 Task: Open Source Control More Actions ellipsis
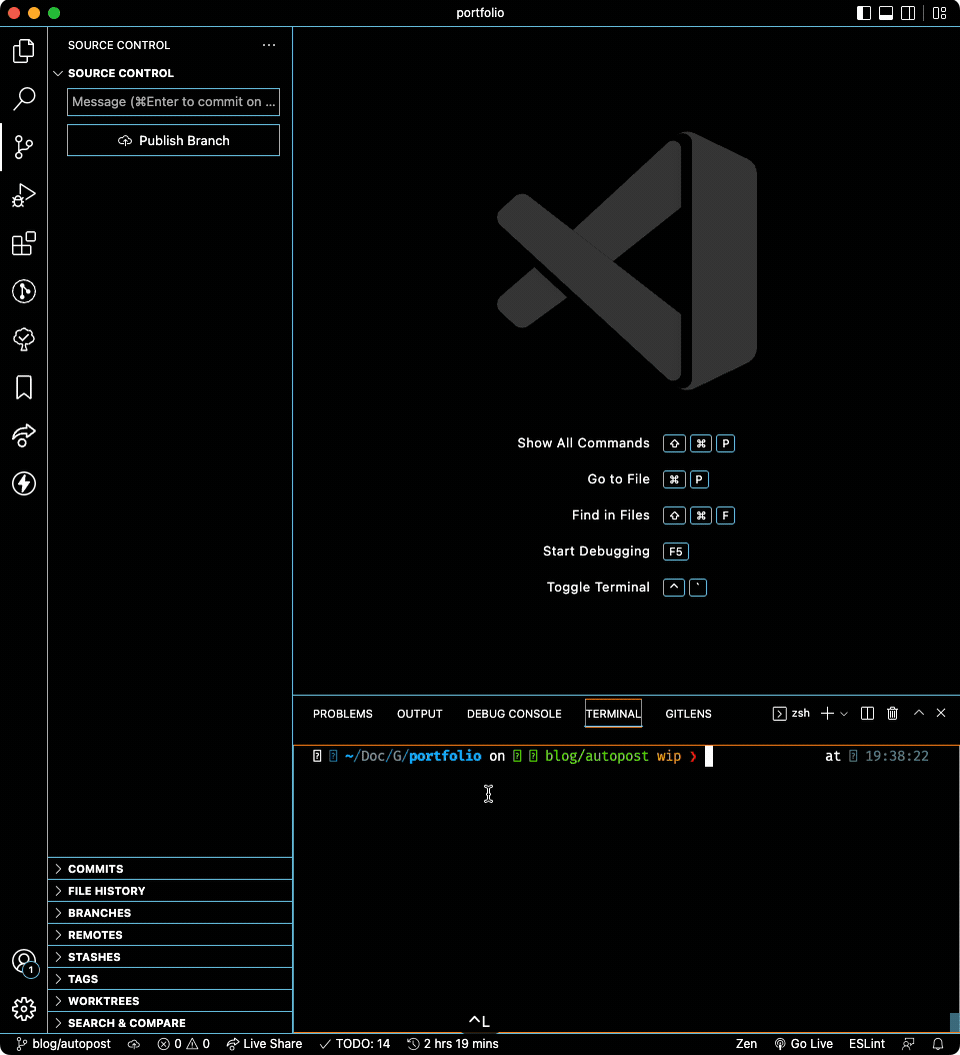click(268, 45)
